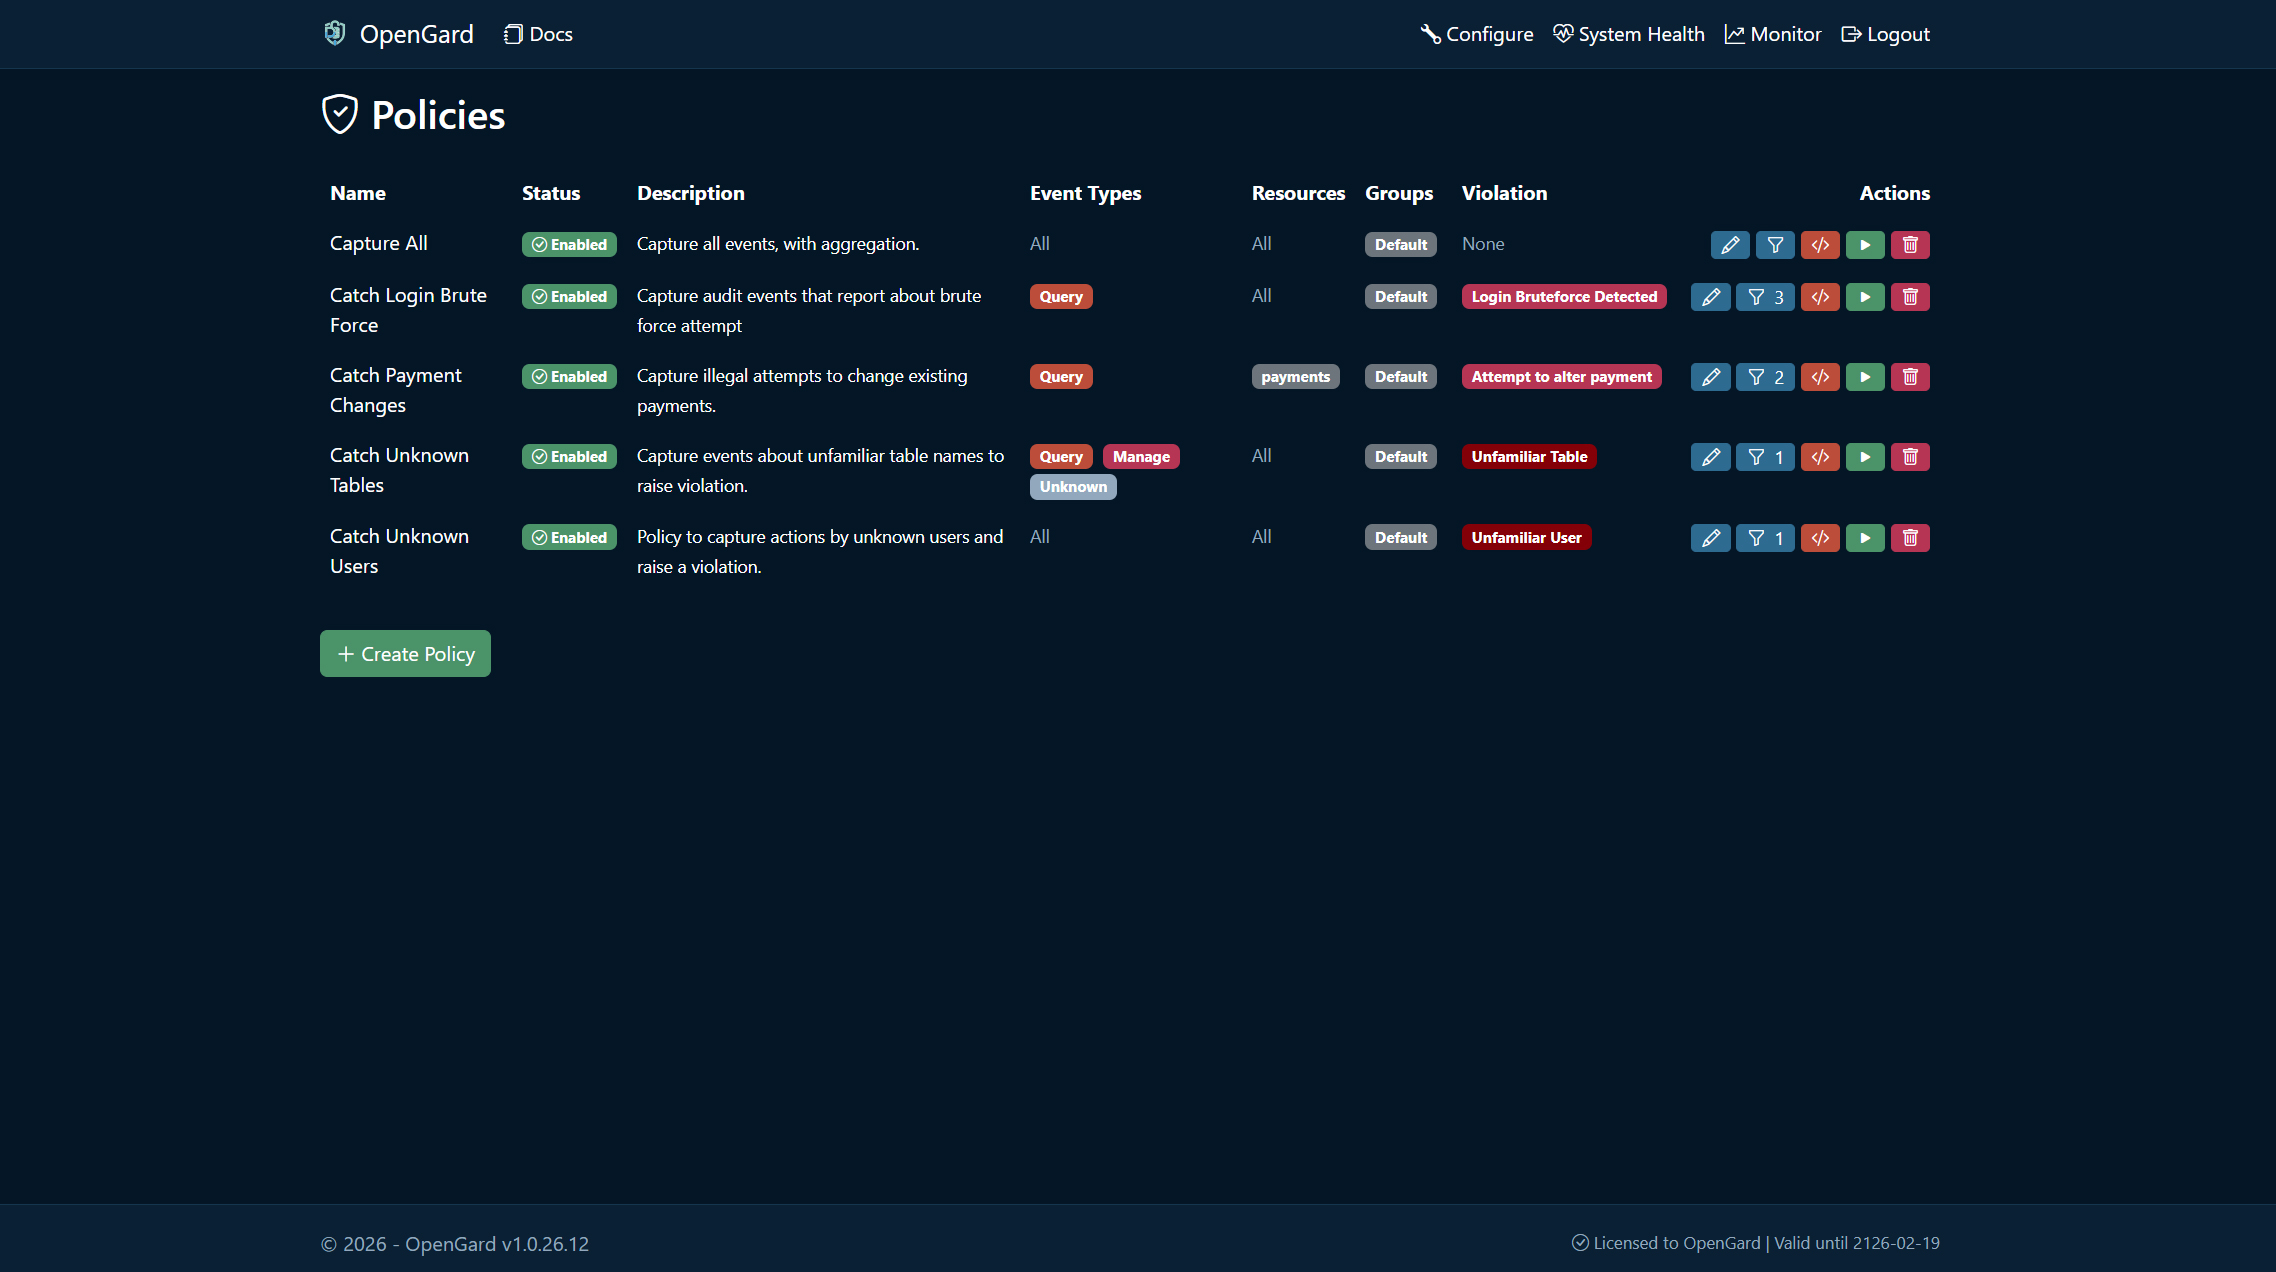The height and width of the screenshot is (1272, 2276).
Task: Run the Catch Payment Changes policy
Action: [x=1864, y=376]
